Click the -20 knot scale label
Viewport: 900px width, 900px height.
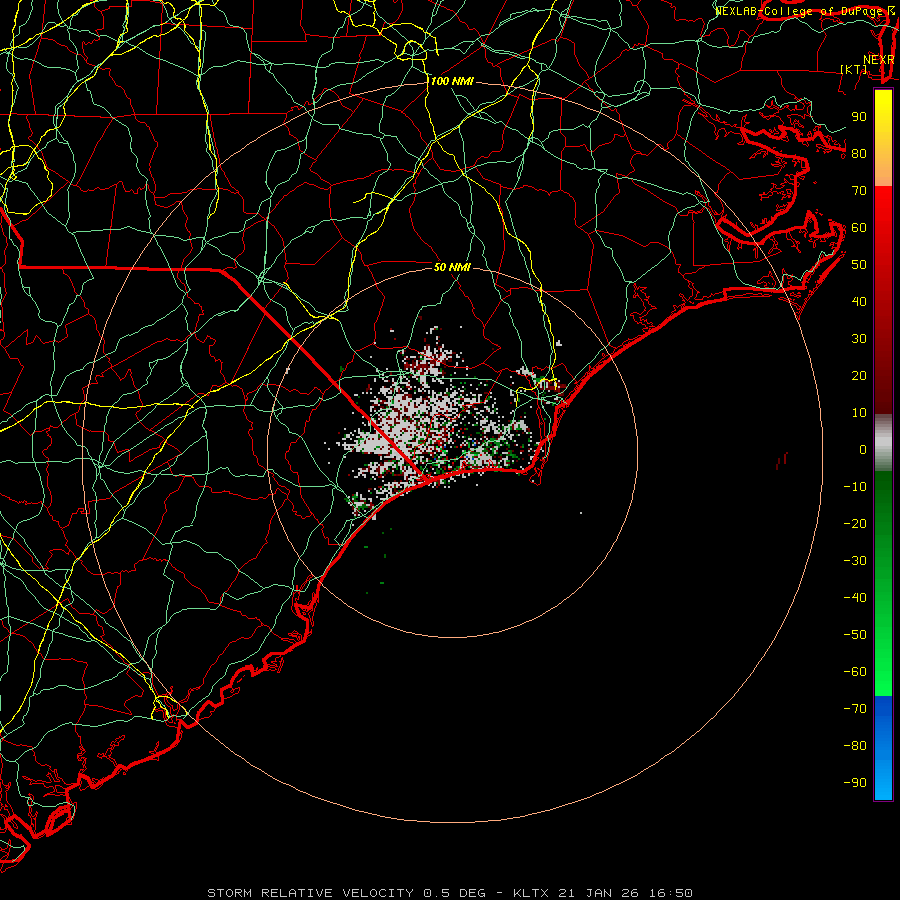[x=855, y=523]
